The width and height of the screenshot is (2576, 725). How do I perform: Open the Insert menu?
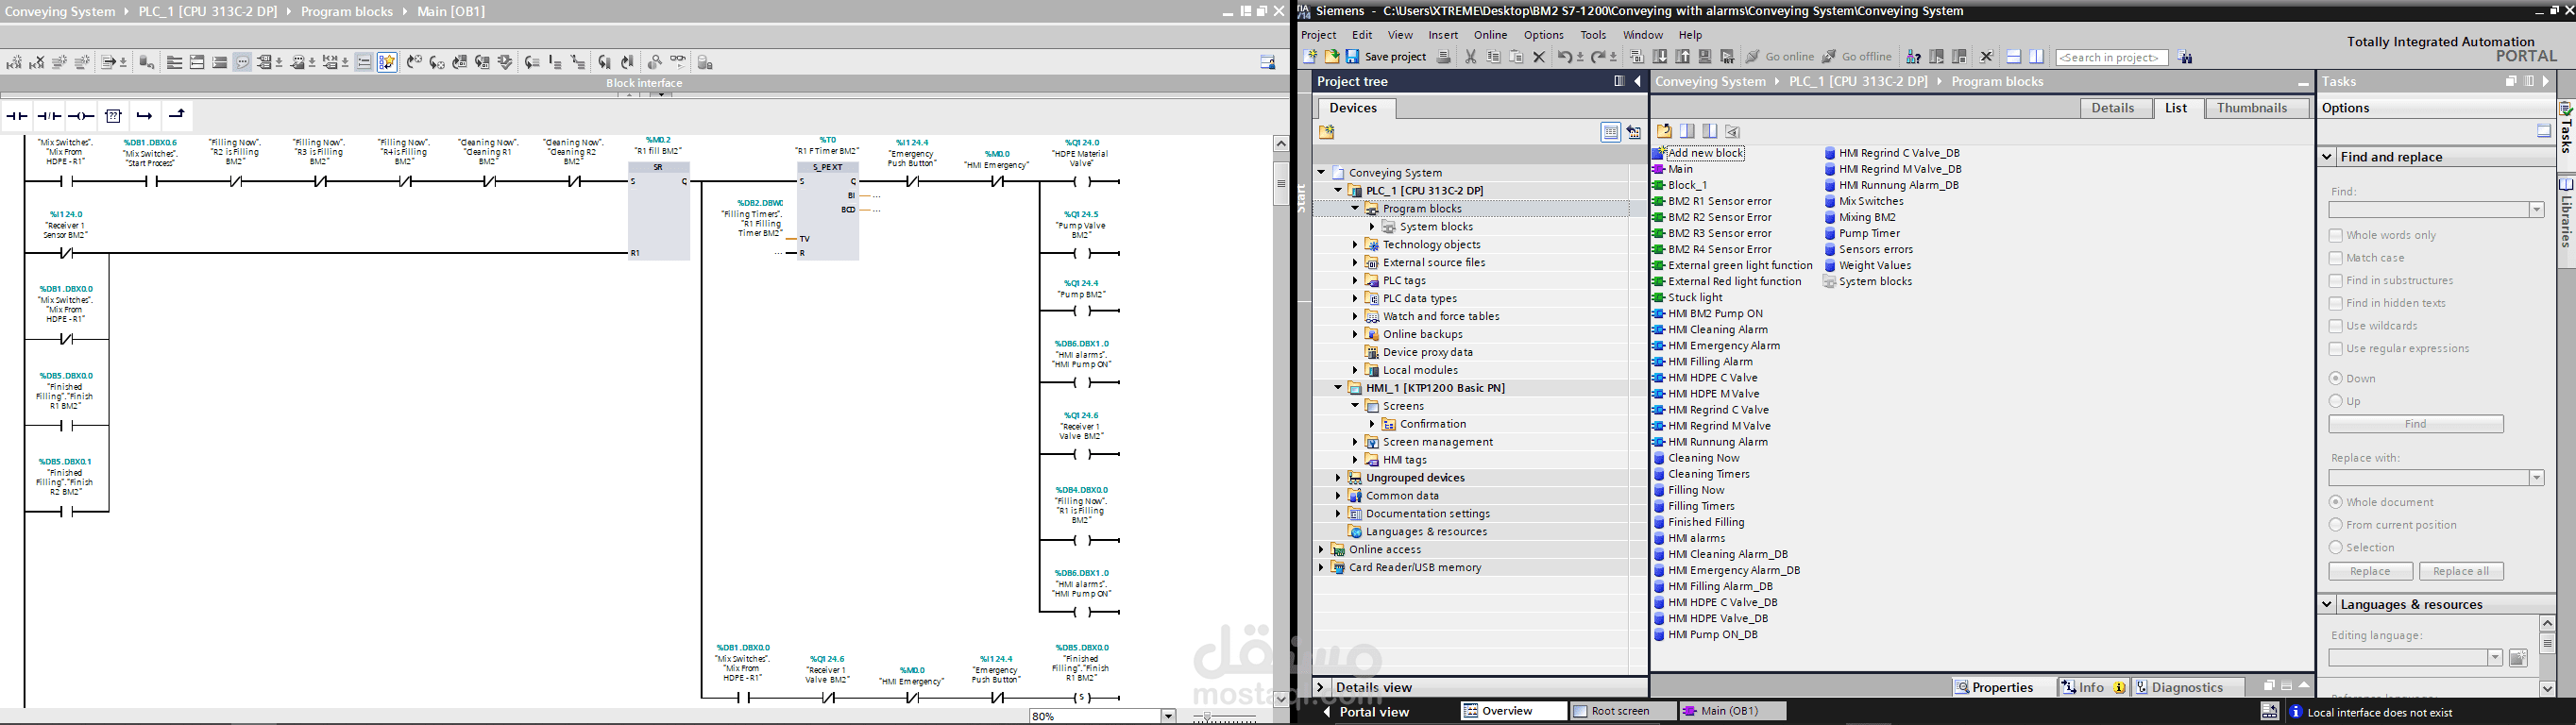coord(1443,35)
